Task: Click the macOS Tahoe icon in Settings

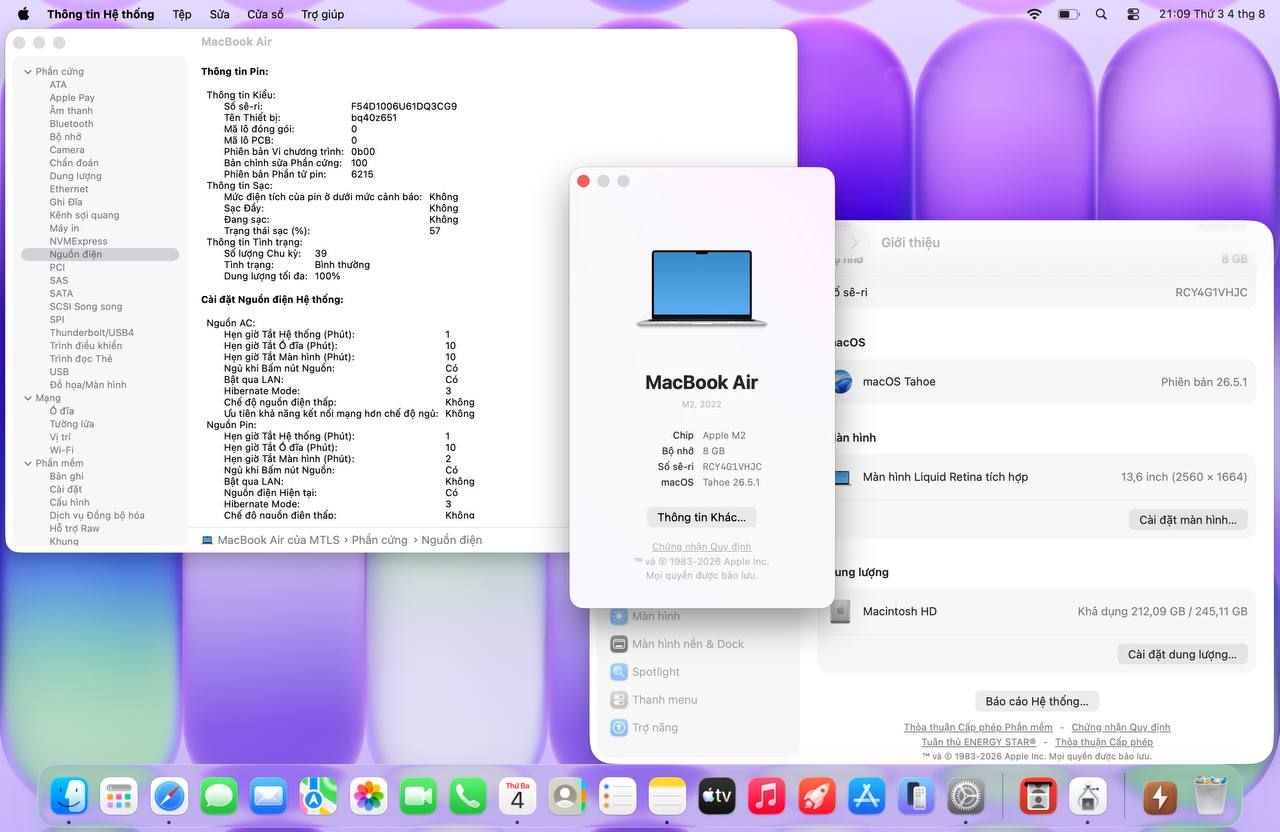Action: (x=842, y=381)
